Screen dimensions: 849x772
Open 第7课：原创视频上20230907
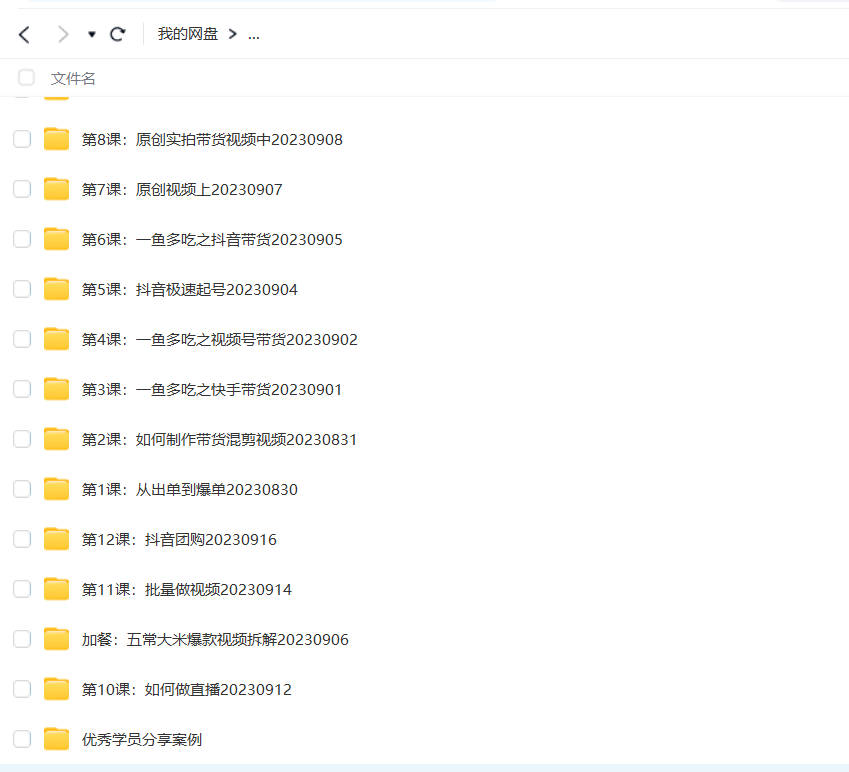click(182, 189)
